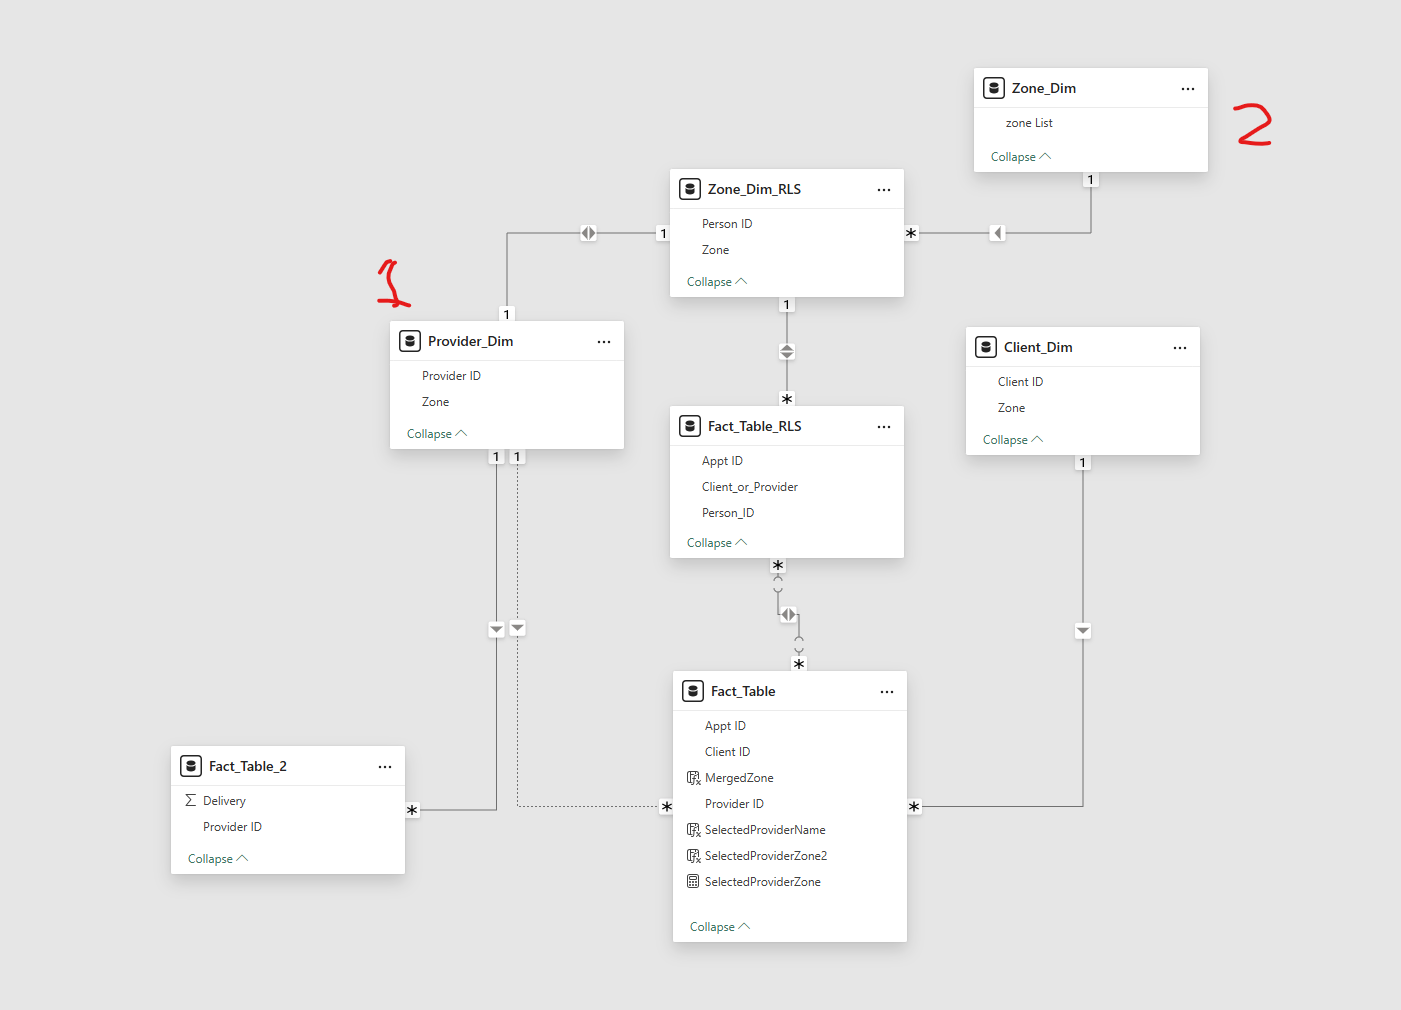Collapse the Zone_Dim_RLS table

[x=717, y=282]
